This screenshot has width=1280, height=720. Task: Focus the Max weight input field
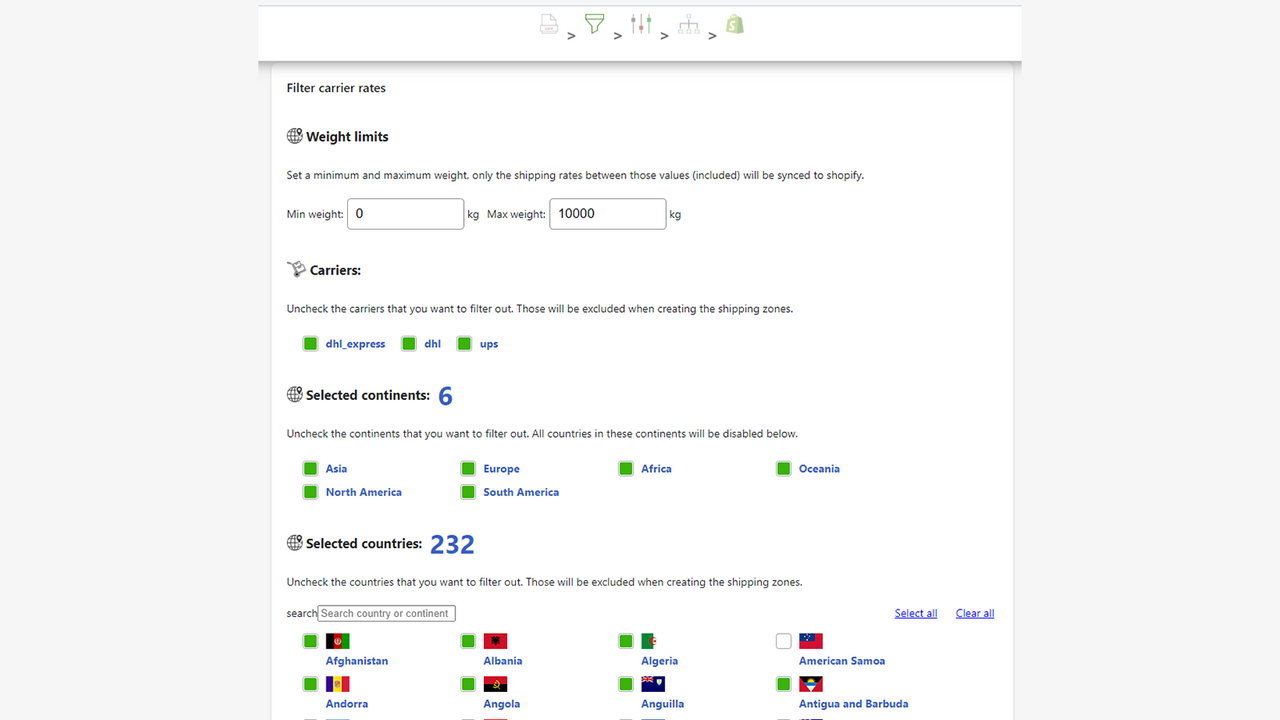pos(608,214)
